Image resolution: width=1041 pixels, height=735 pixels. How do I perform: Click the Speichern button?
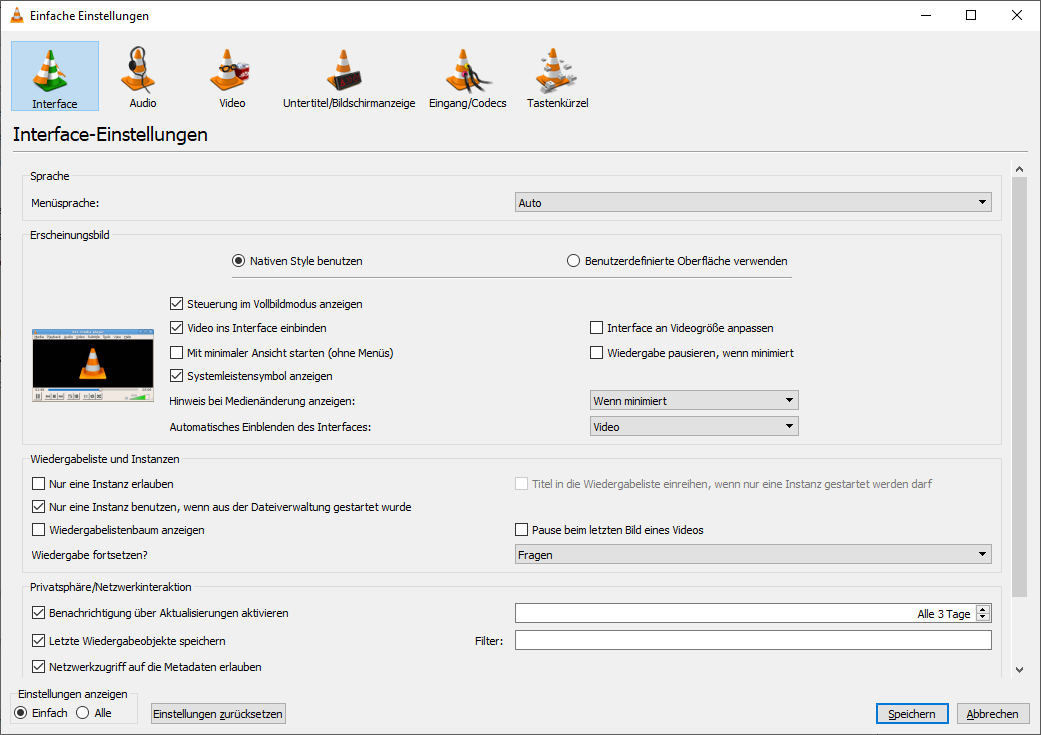911,713
